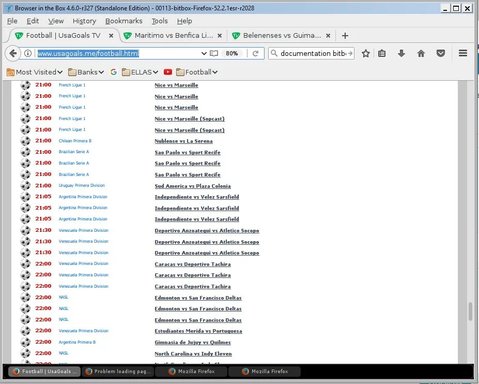Toggle reader view icon in address bar
The image size is (479, 384).
coord(214,53)
